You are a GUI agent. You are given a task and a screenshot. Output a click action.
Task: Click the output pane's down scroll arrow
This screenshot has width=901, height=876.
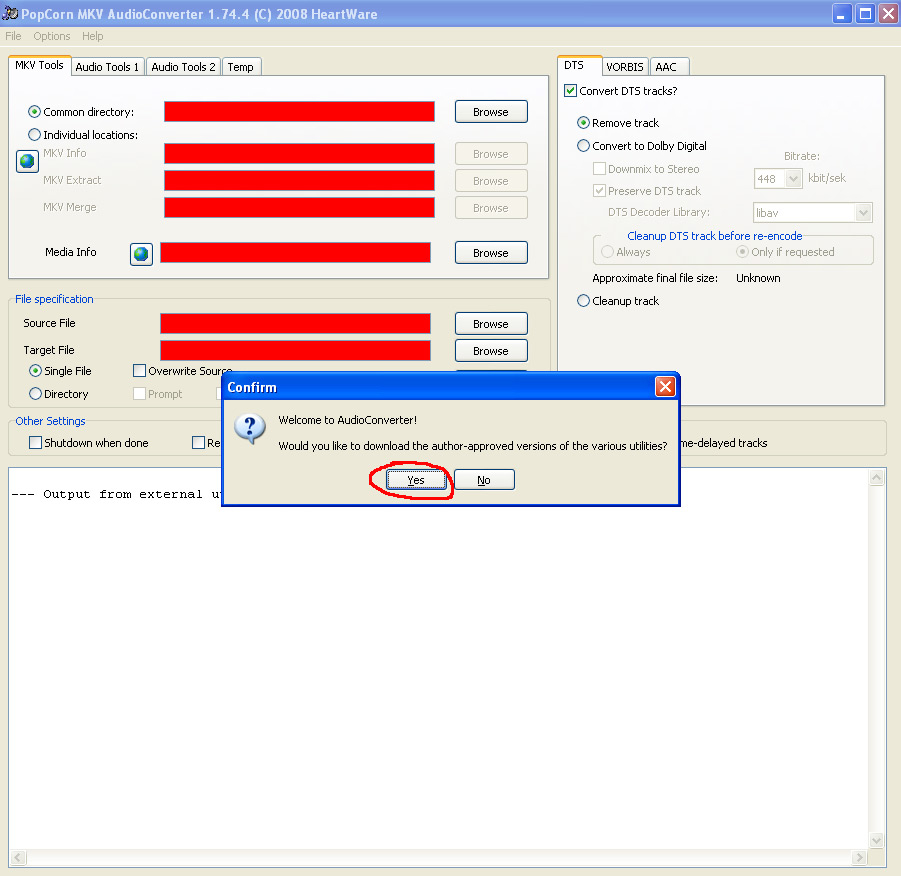[877, 841]
